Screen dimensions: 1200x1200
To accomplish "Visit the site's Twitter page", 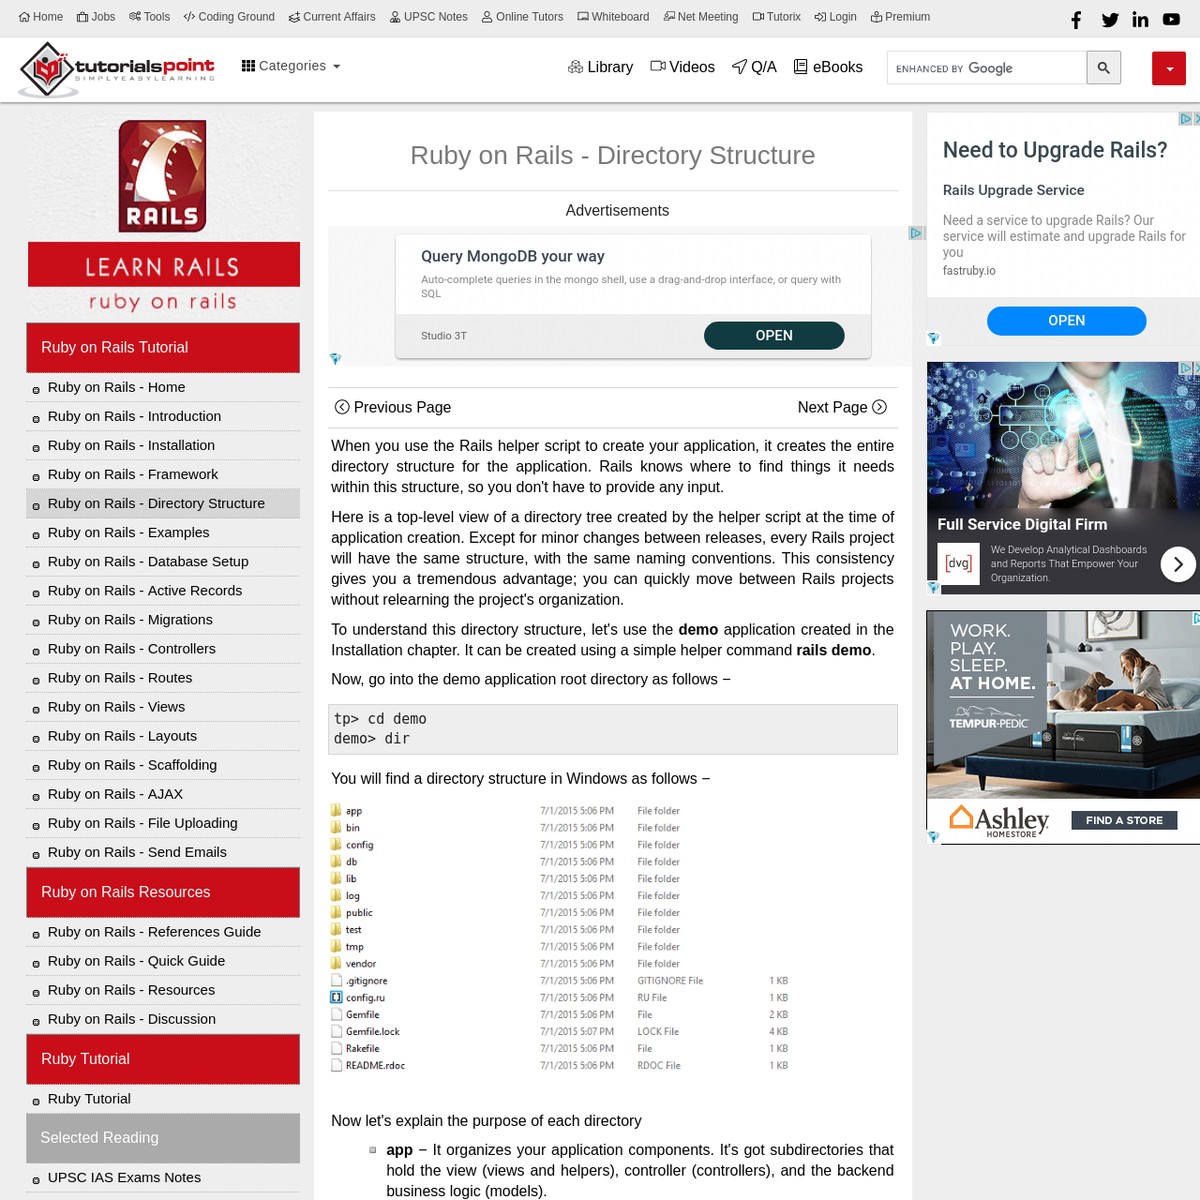I will (x=1110, y=19).
